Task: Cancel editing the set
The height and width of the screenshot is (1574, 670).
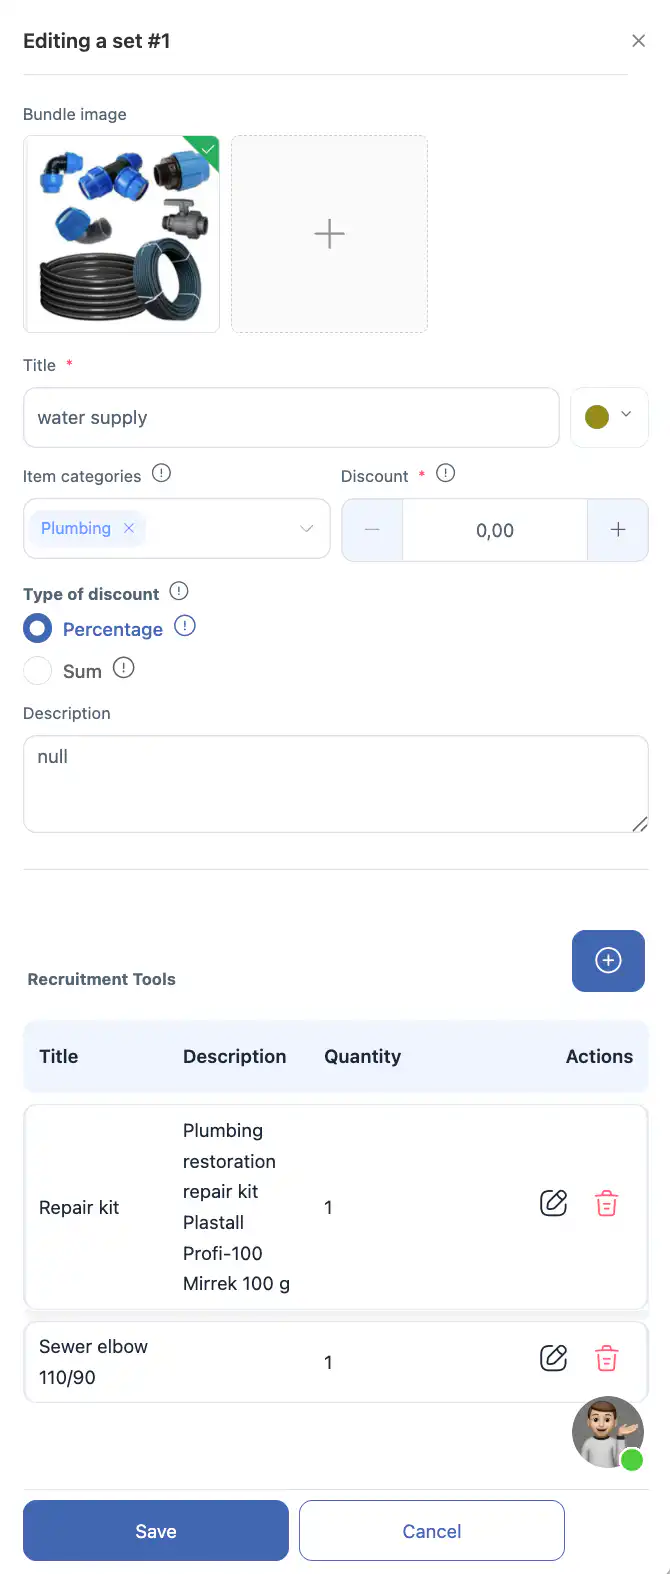Action: (431, 1530)
